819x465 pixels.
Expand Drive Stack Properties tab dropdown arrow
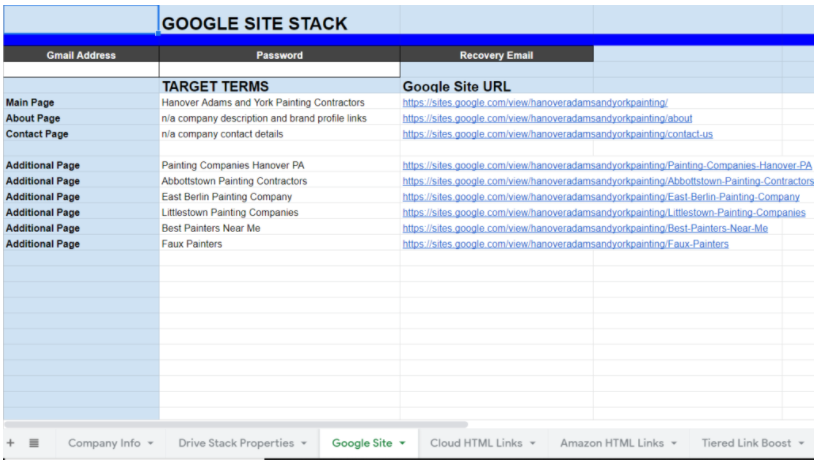point(304,443)
